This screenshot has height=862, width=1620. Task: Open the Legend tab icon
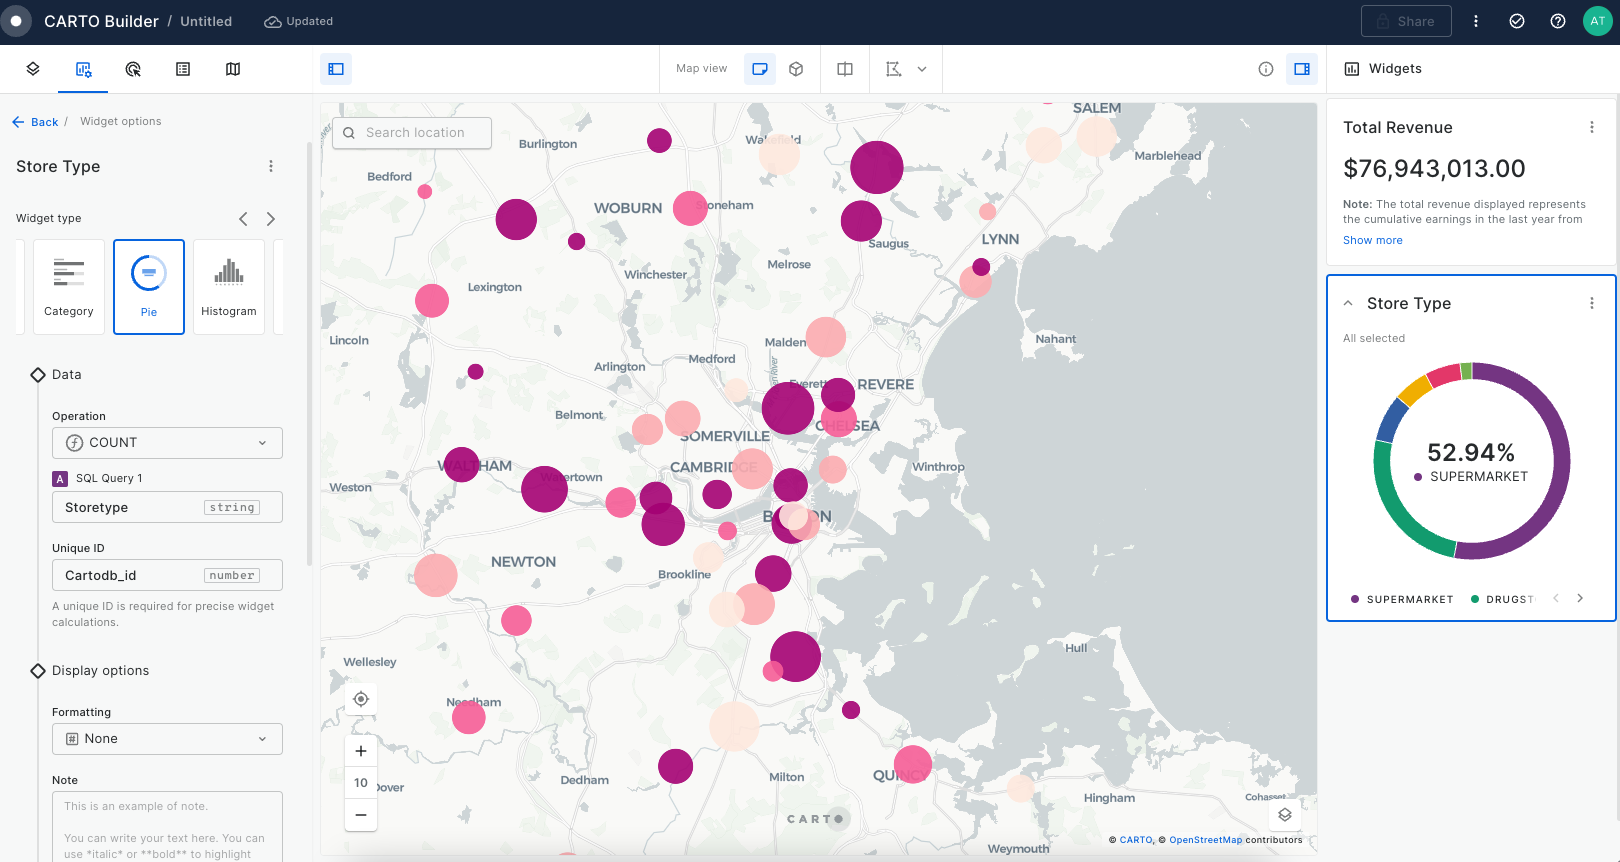(183, 69)
